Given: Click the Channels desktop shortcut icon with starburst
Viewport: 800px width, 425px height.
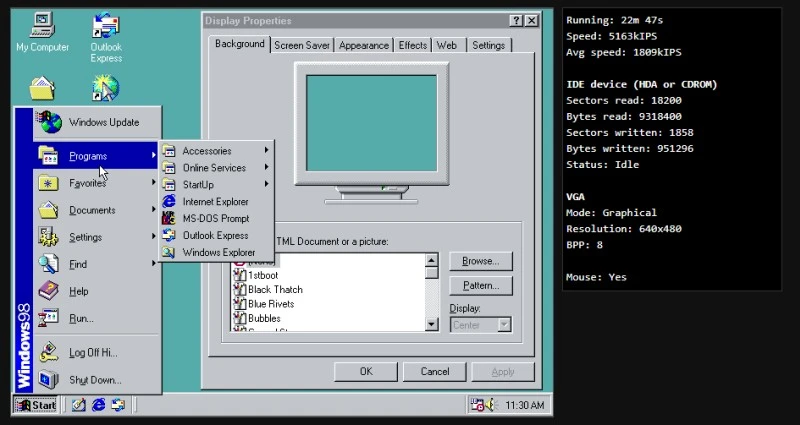Looking at the screenshot, I should pyautogui.click(x=106, y=88).
